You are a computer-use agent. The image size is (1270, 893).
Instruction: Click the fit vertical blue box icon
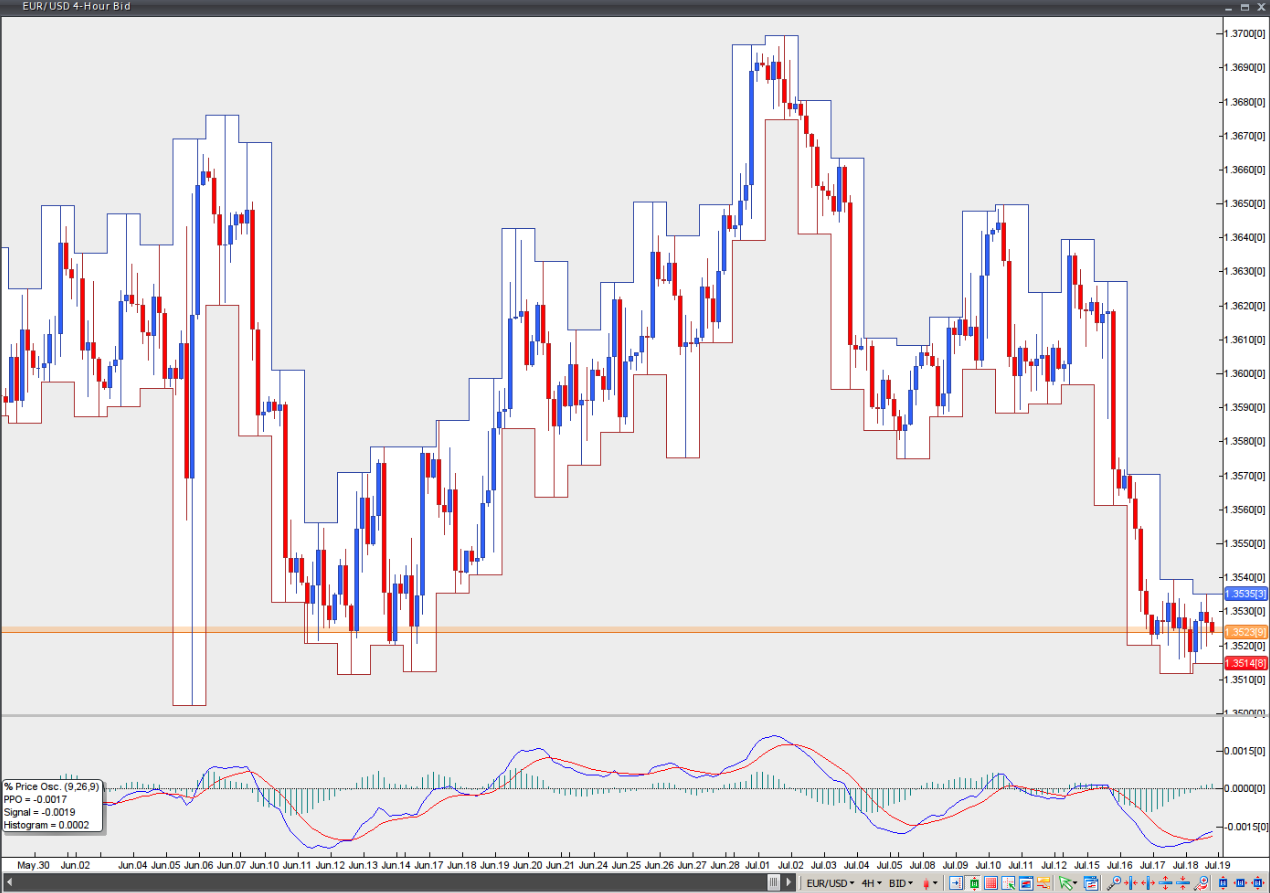click(x=1222, y=883)
